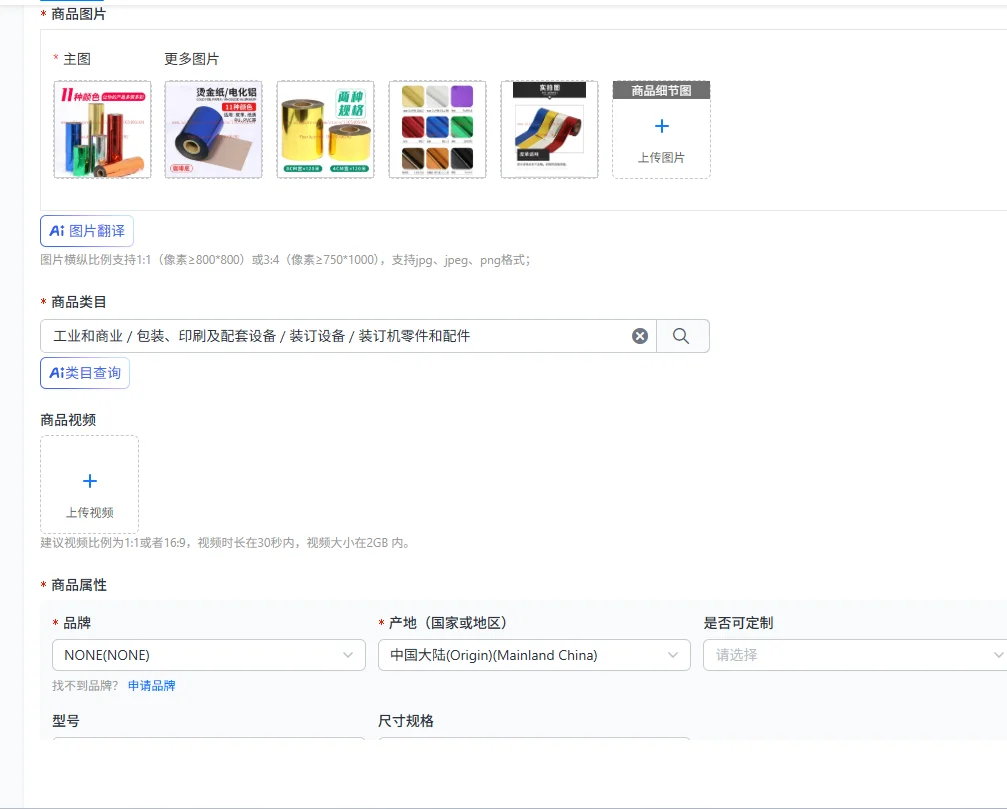Open AI类目查询 tool
This screenshot has height=809, width=1007.
pyautogui.click(x=85, y=373)
